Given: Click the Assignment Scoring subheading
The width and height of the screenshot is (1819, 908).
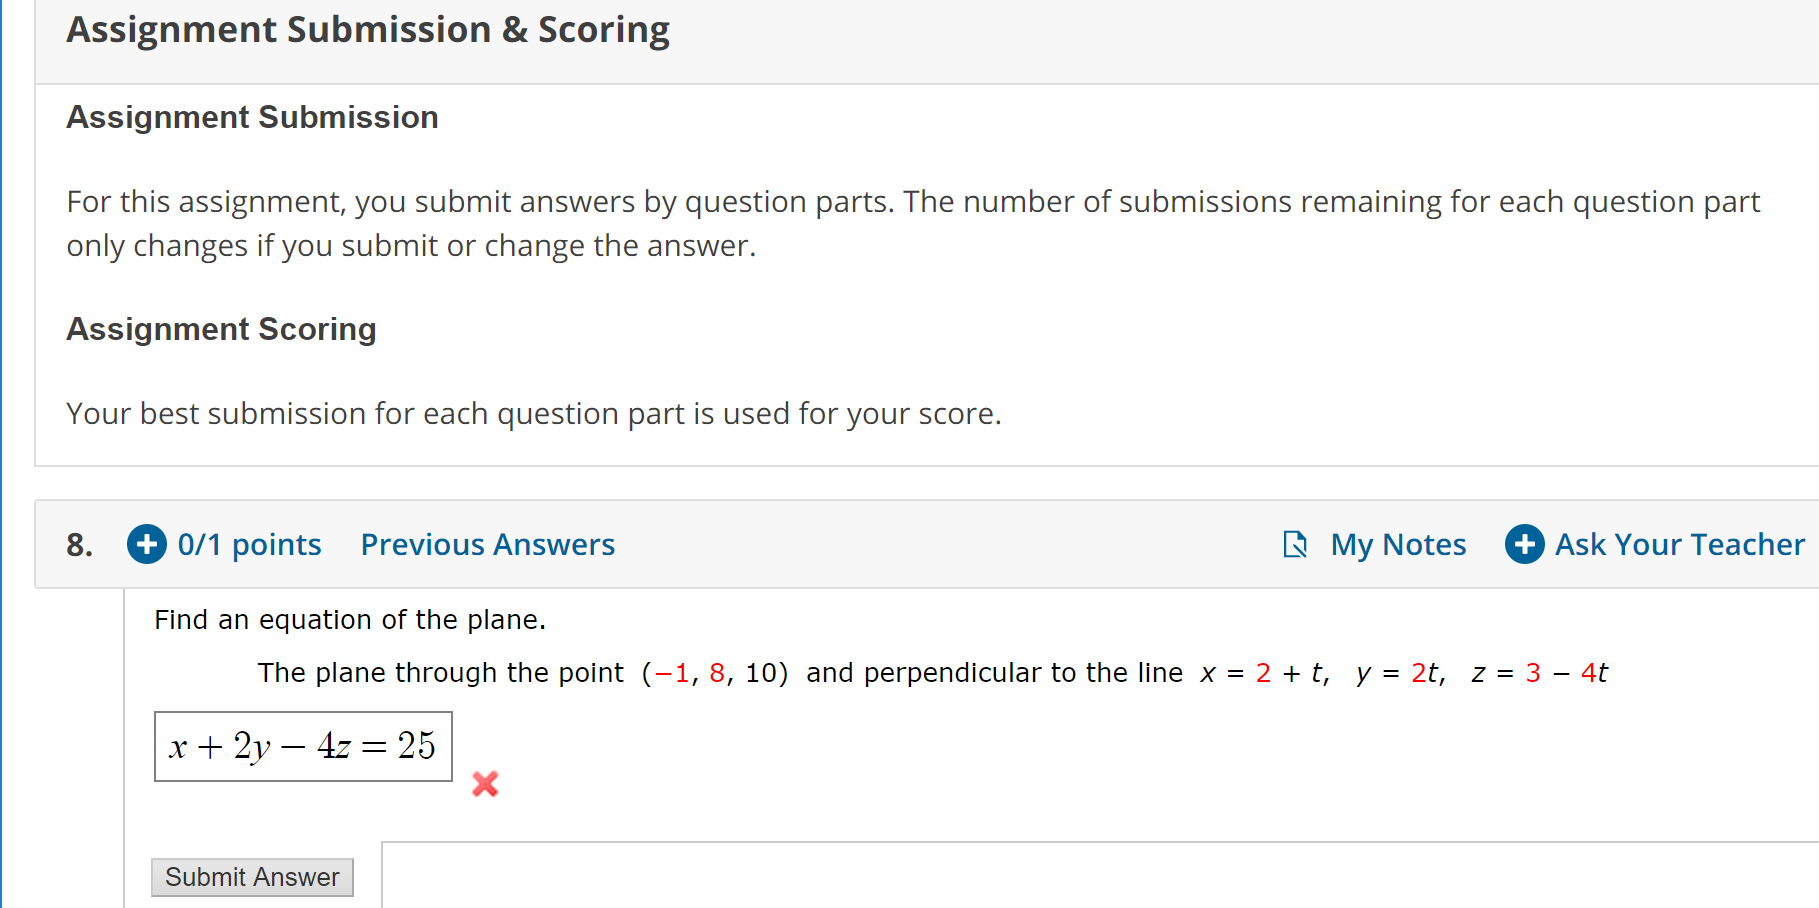Looking at the screenshot, I should [221, 329].
